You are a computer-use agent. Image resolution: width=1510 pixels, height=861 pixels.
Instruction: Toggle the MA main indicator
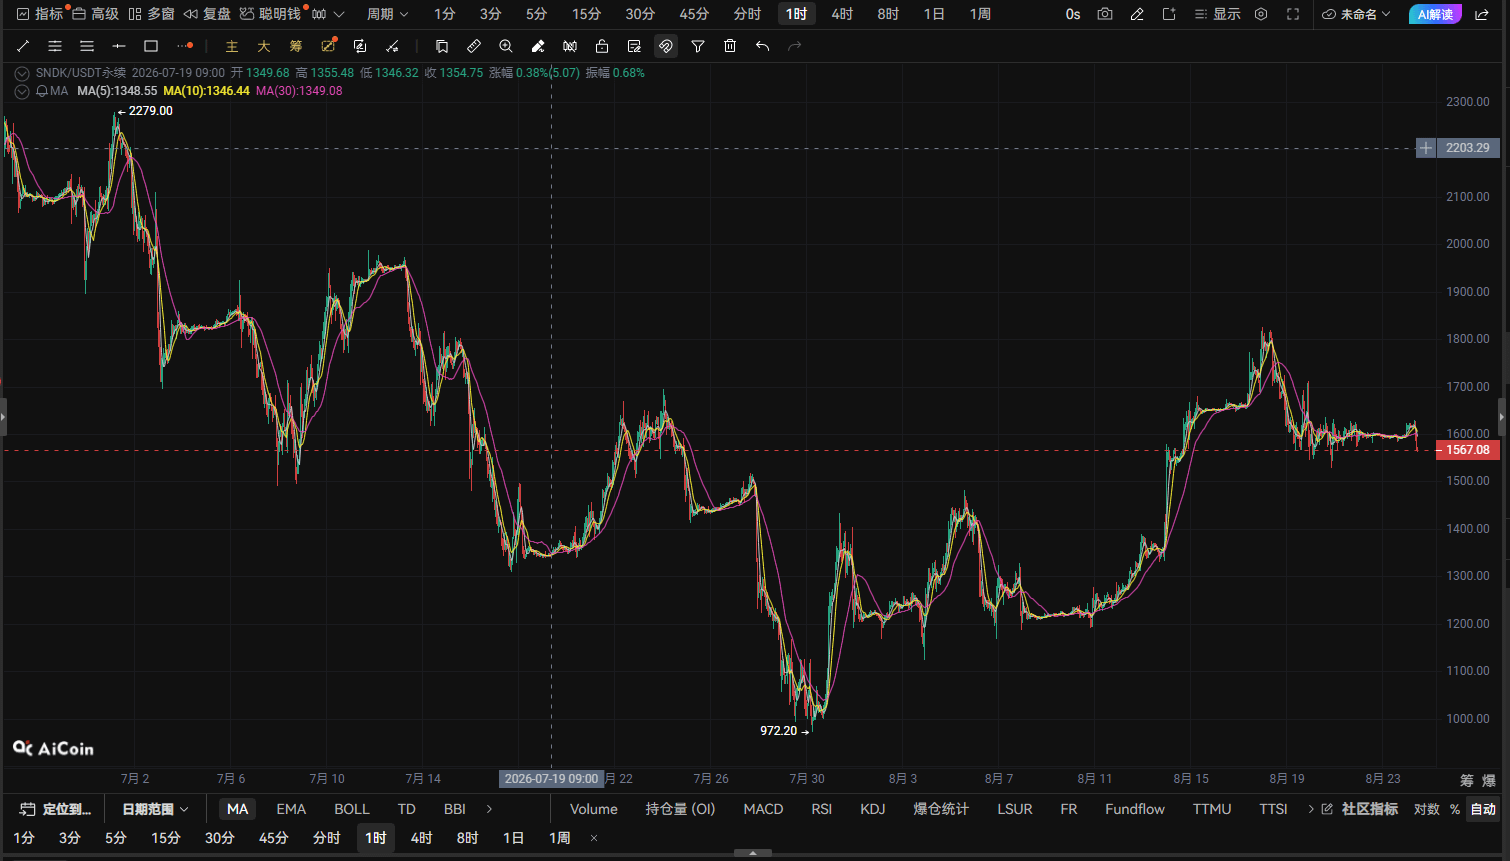(x=237, y=809)
